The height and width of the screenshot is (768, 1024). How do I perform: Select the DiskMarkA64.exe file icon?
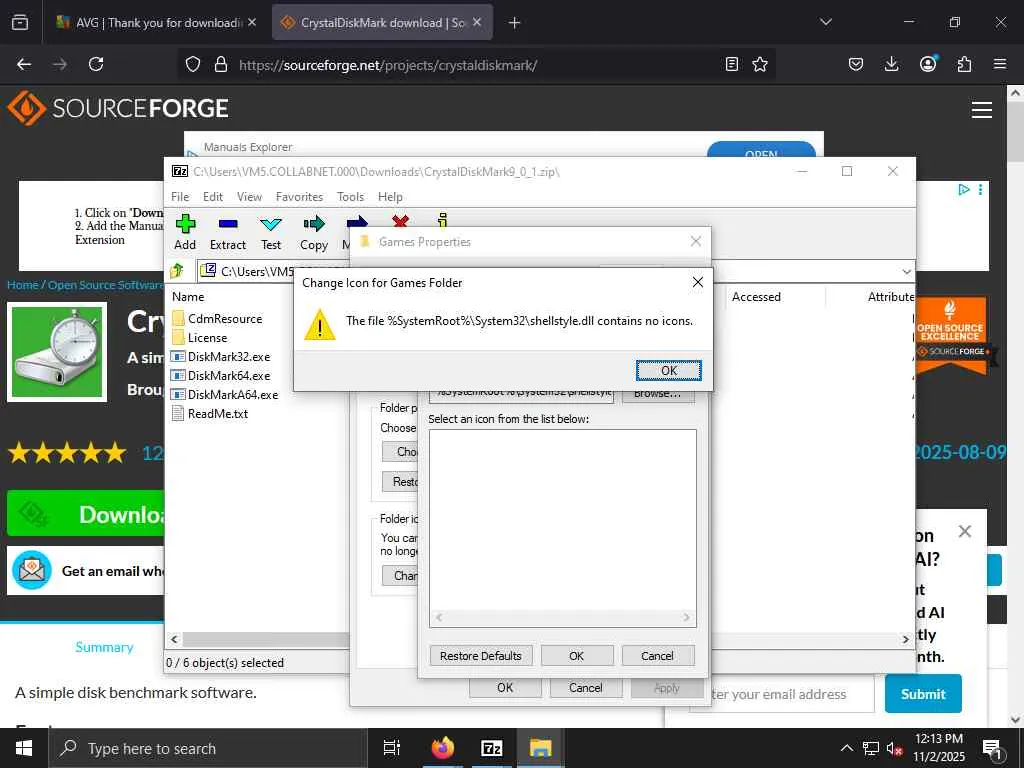click(178, 394)
